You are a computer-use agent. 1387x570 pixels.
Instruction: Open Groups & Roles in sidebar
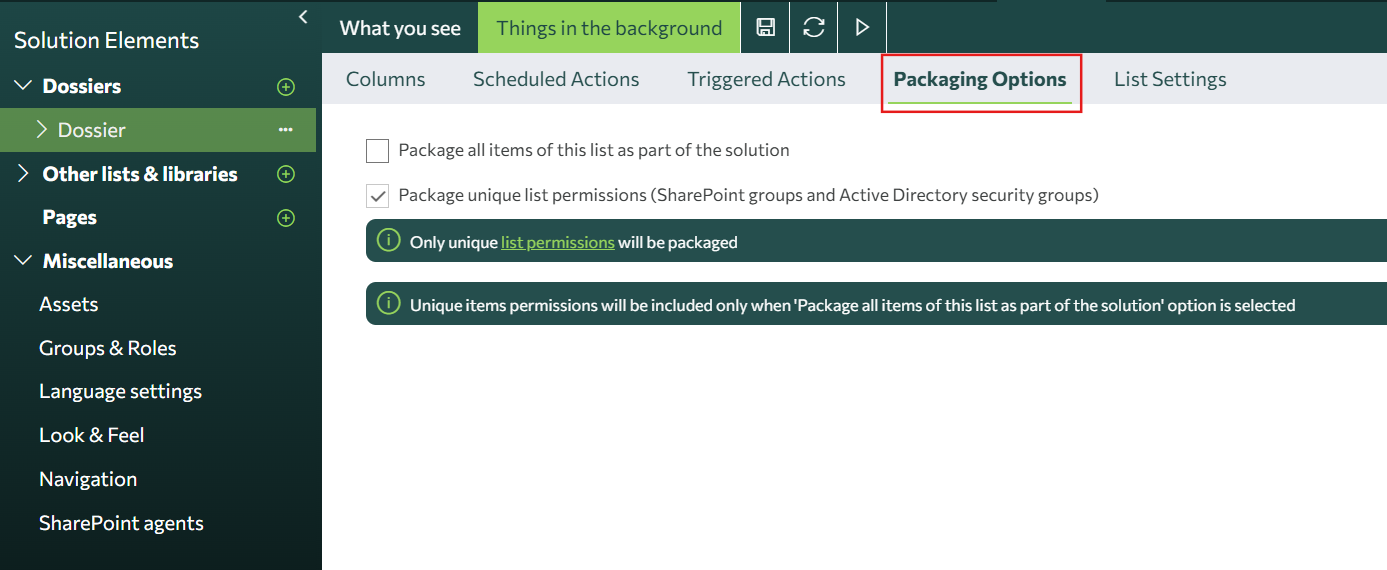tap(107, 348)
